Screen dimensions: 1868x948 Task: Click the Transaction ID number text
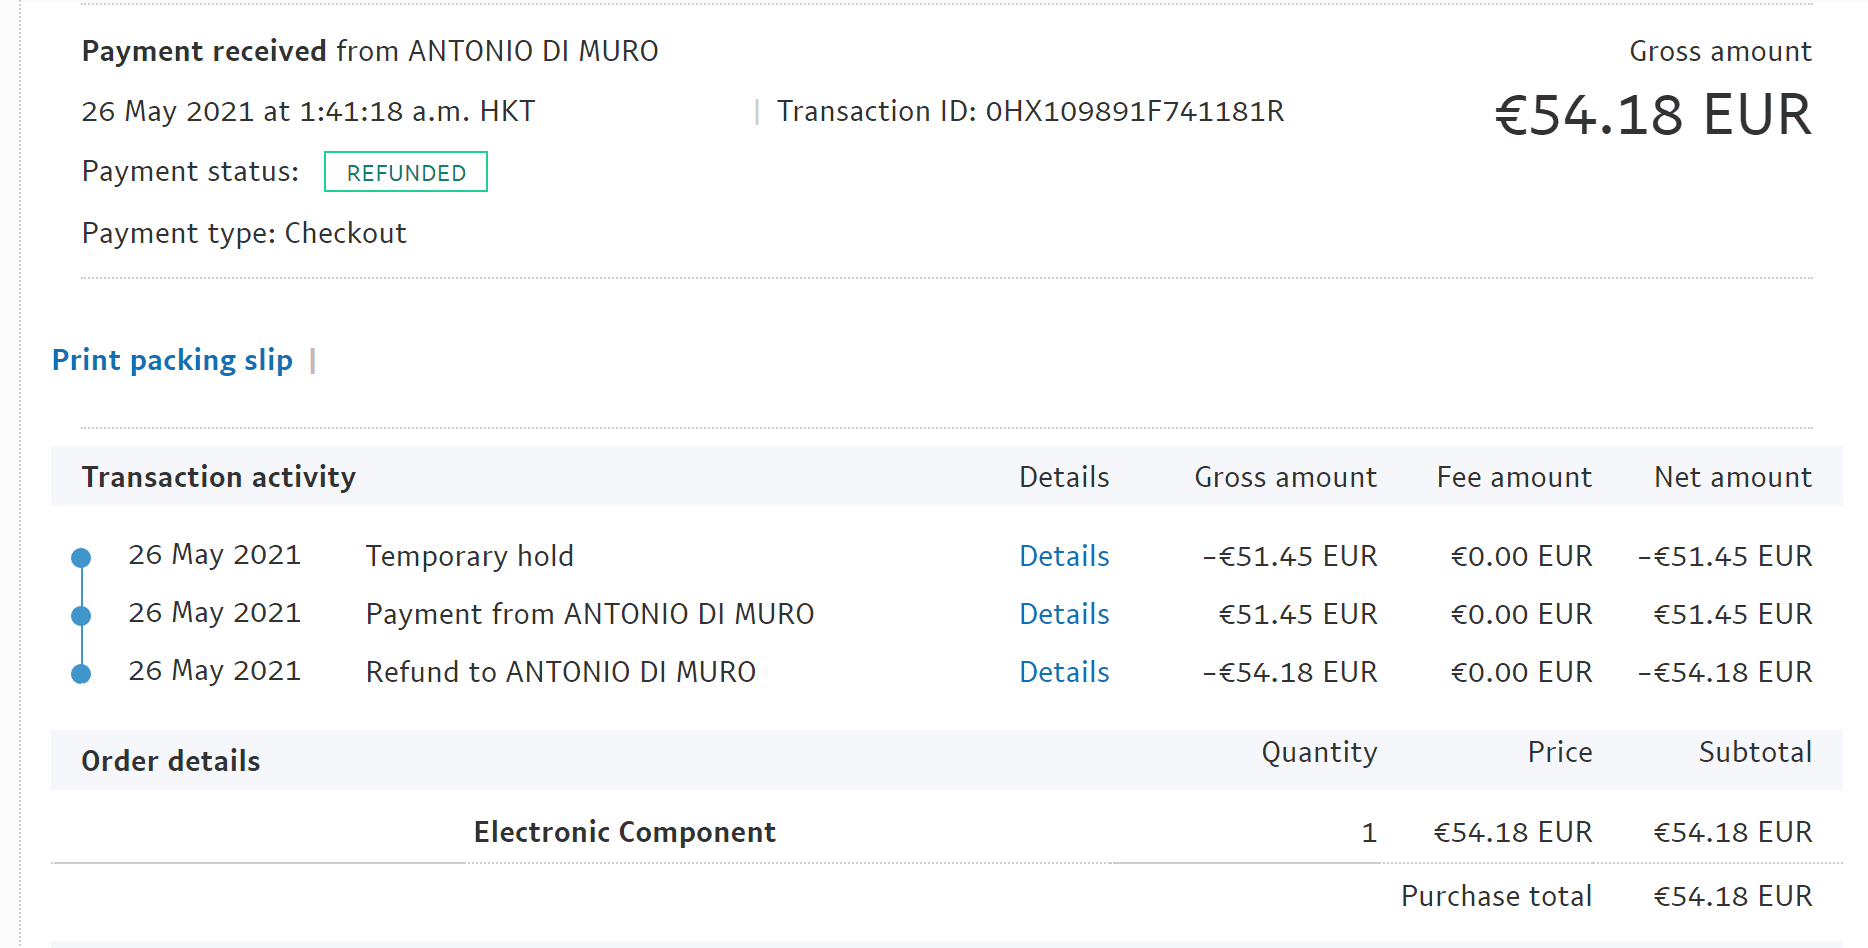click(1134, 111)
